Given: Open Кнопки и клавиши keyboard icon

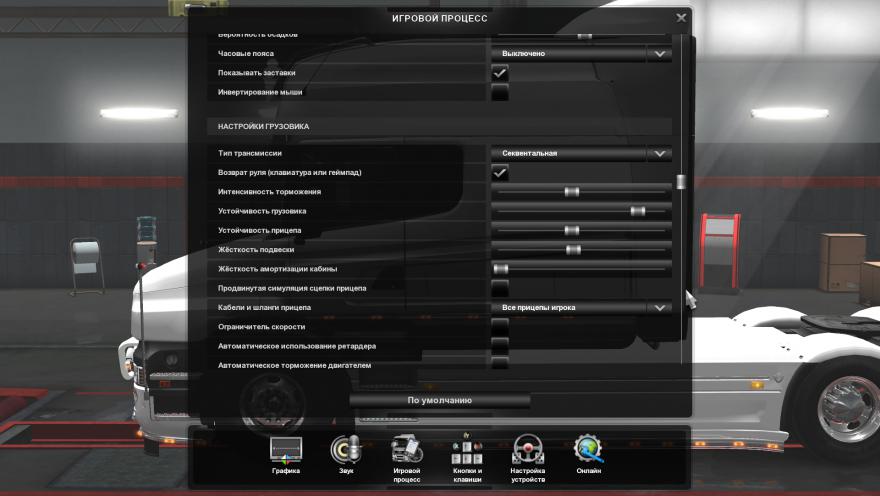Looking at the screenshot, I should point(467,451).
